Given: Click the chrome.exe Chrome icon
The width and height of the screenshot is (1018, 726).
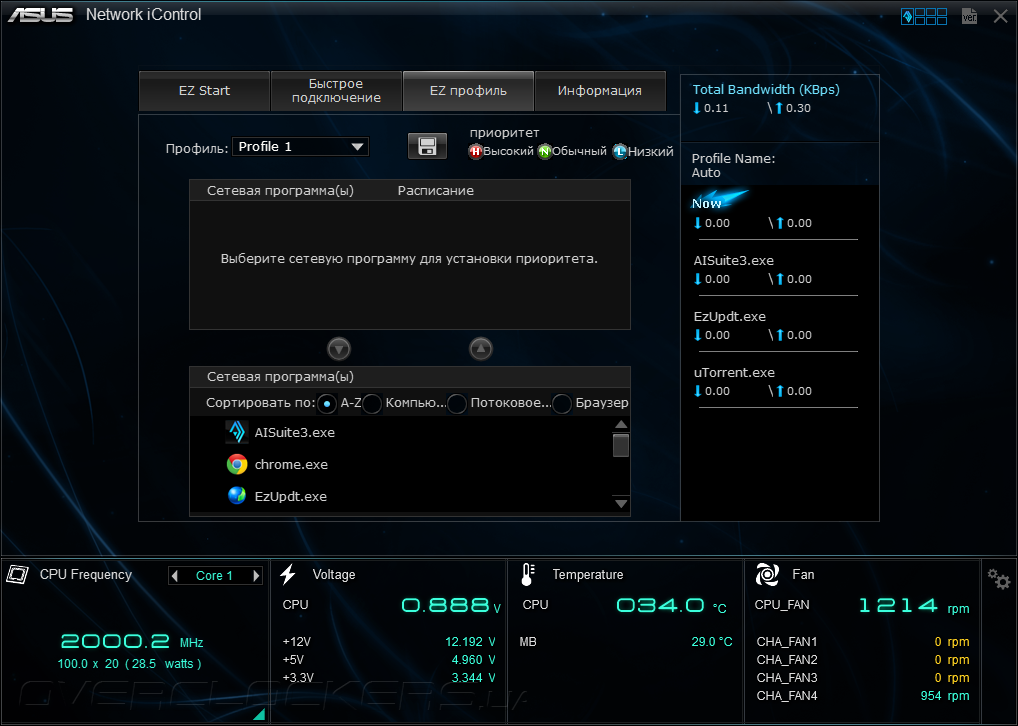Looking at the screenshot, I should [x=237, y=464].
